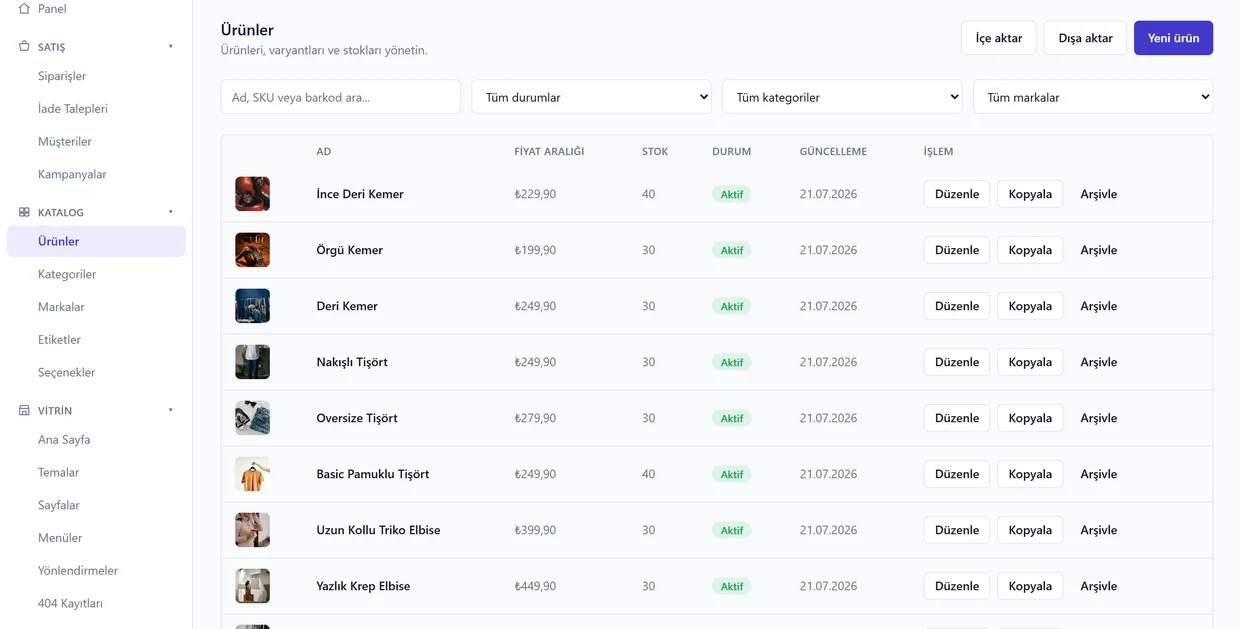Collapse the Vitrin sidebar section
Screen dimensions: 1240x629
click(171, 410)
